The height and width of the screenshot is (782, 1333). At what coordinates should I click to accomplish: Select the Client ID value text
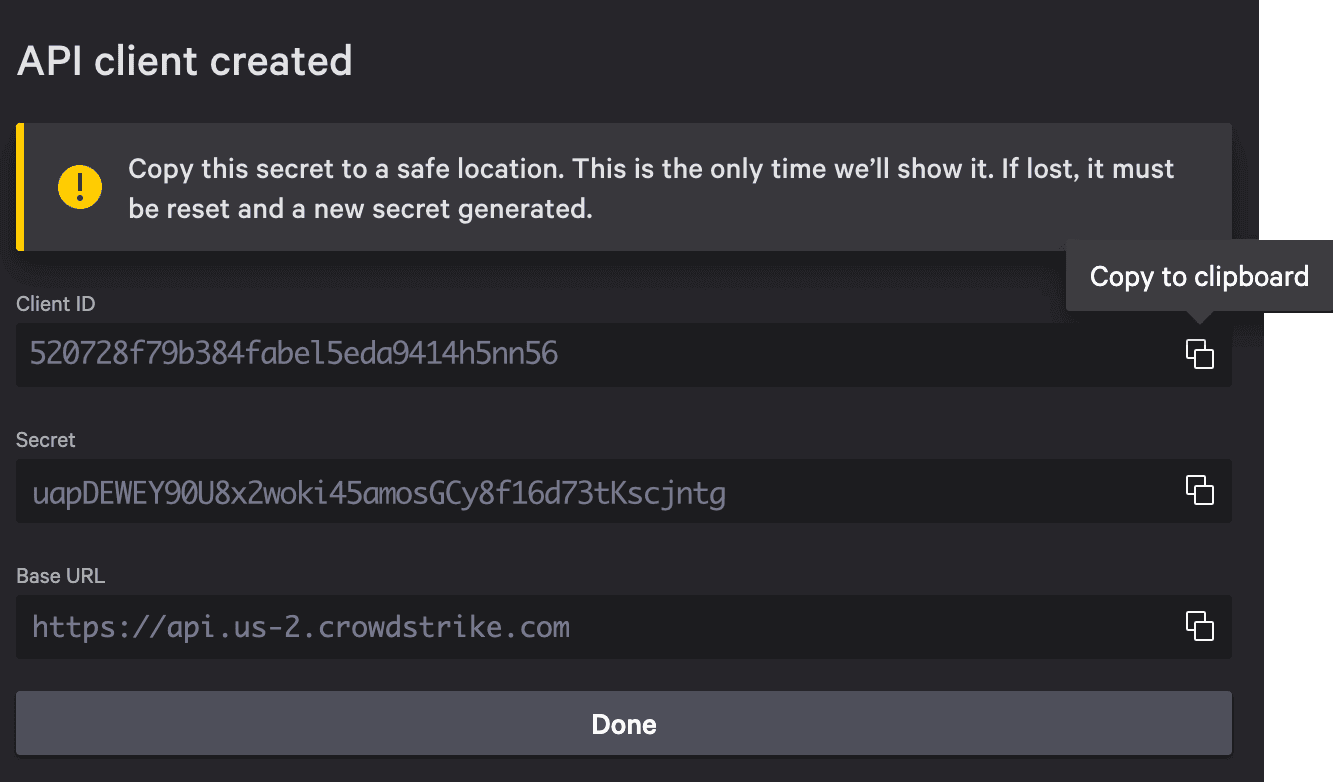pos(295,354)
